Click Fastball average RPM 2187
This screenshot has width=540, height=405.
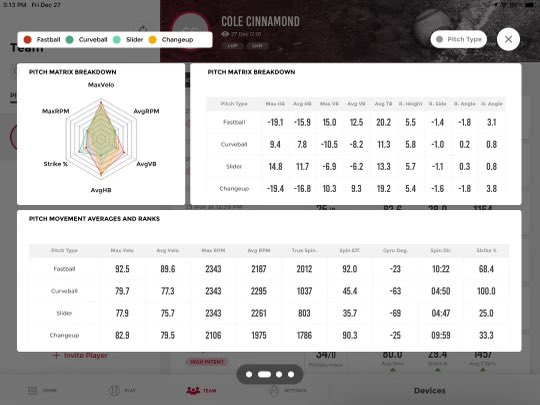(259, 269)
